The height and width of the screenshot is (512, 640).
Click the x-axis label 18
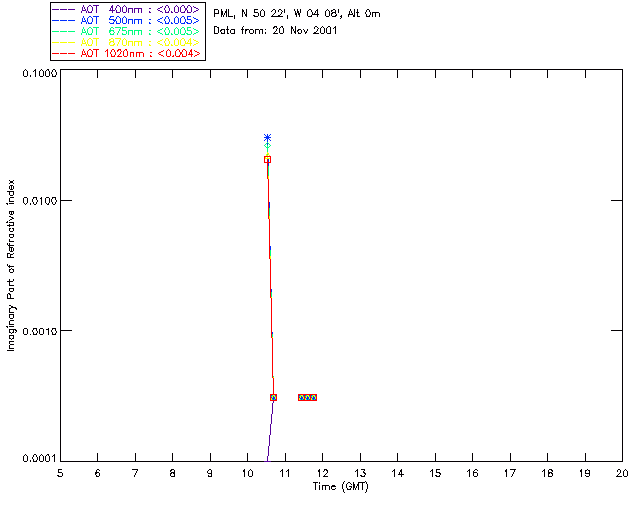547,474
